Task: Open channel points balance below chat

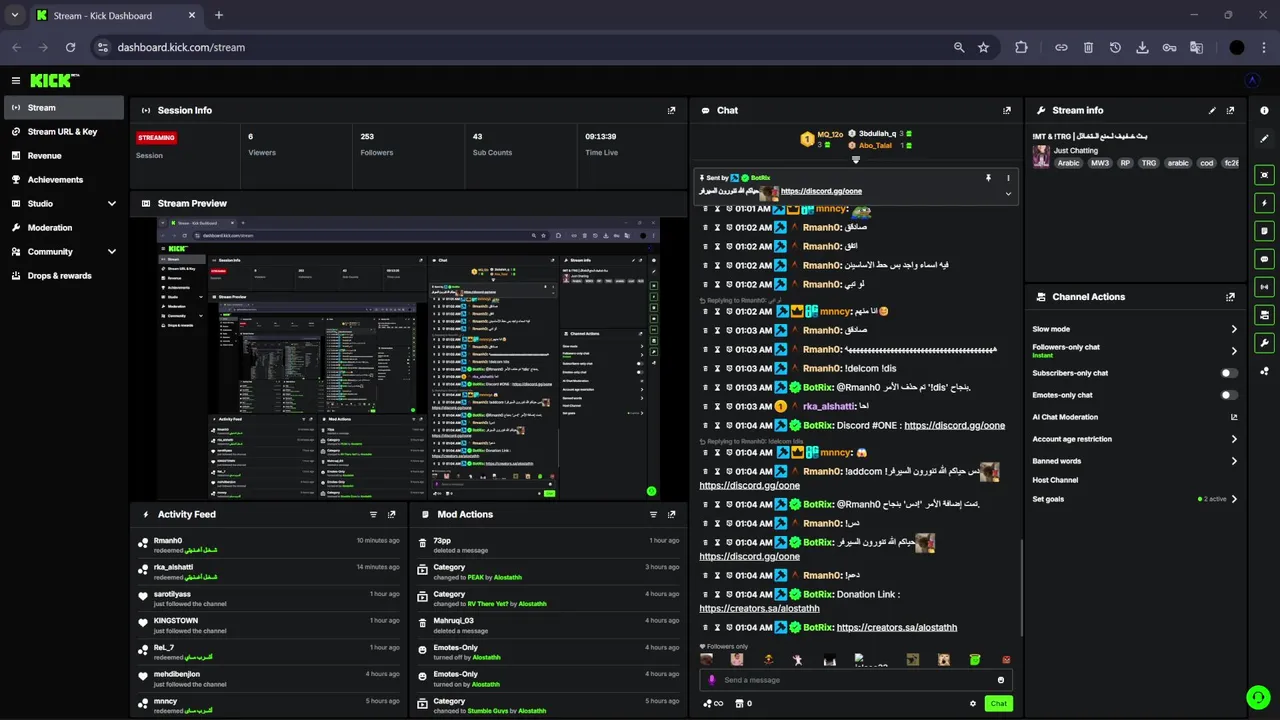Action: click(713, 704)
